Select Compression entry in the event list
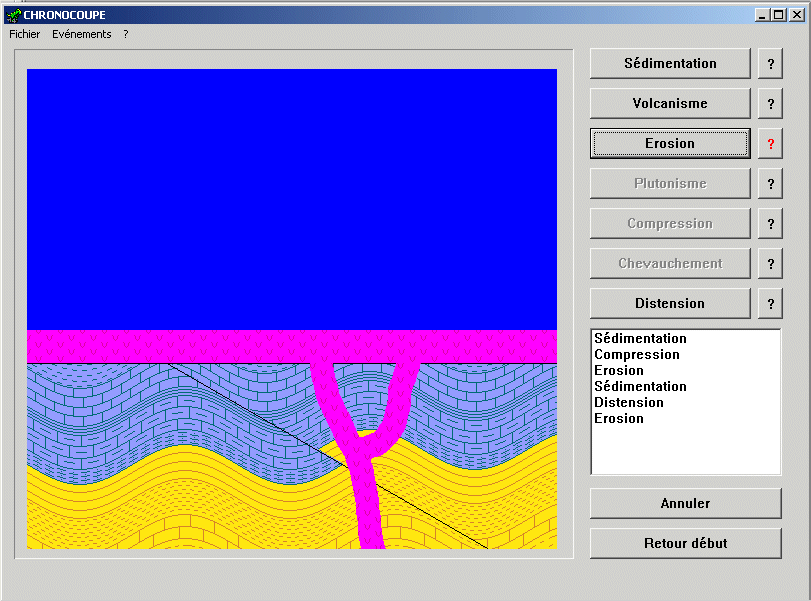The height and width of the screenshot is (601, 811). [636, 355]
